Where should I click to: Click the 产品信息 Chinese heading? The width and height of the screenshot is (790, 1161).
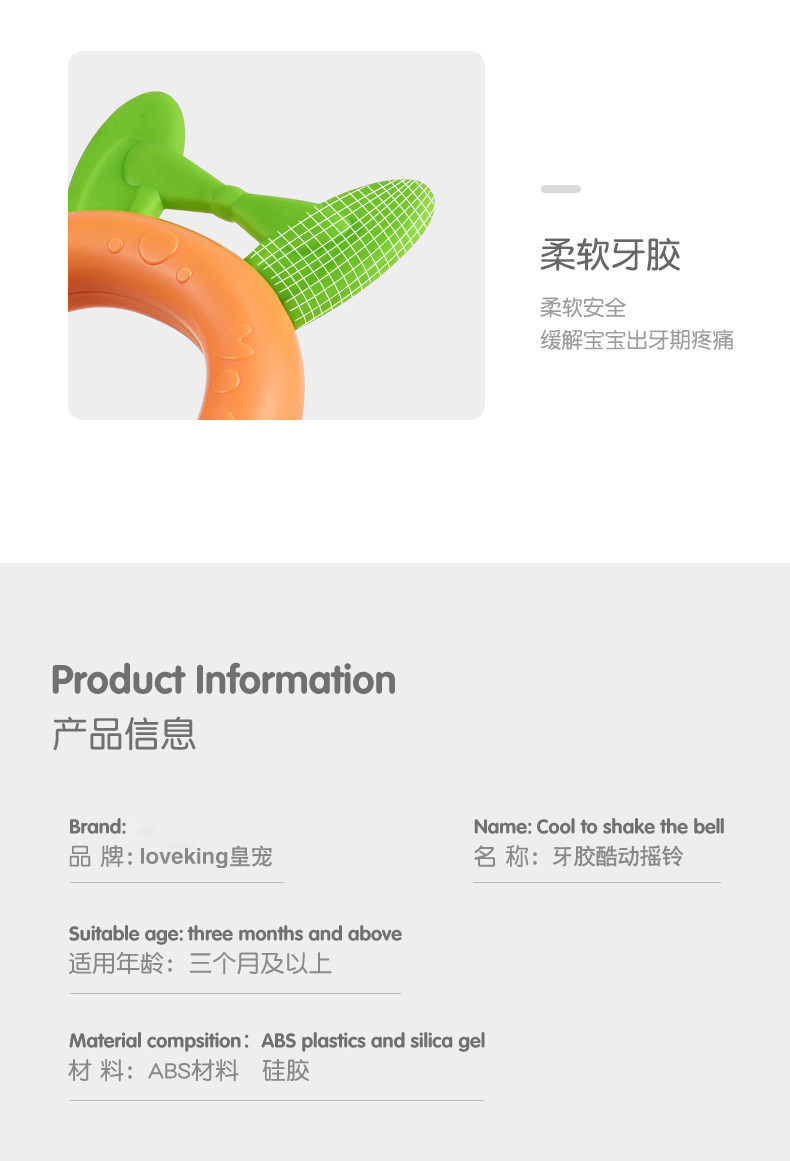click(x=124, y=735)
